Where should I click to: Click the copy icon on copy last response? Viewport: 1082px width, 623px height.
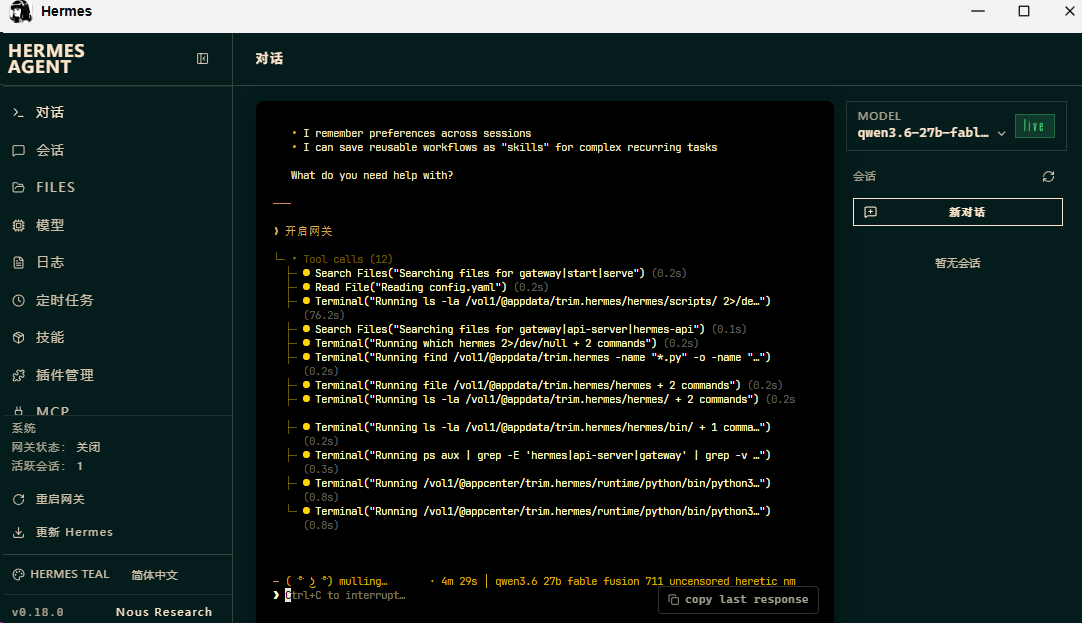pos(673,600)
